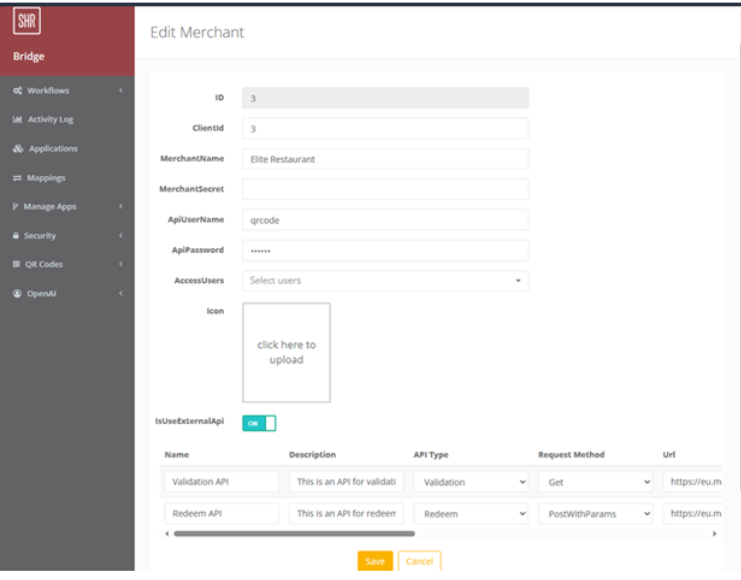Expand the Workflows chevron
The image size is (741, 580).
coord(121,90)
